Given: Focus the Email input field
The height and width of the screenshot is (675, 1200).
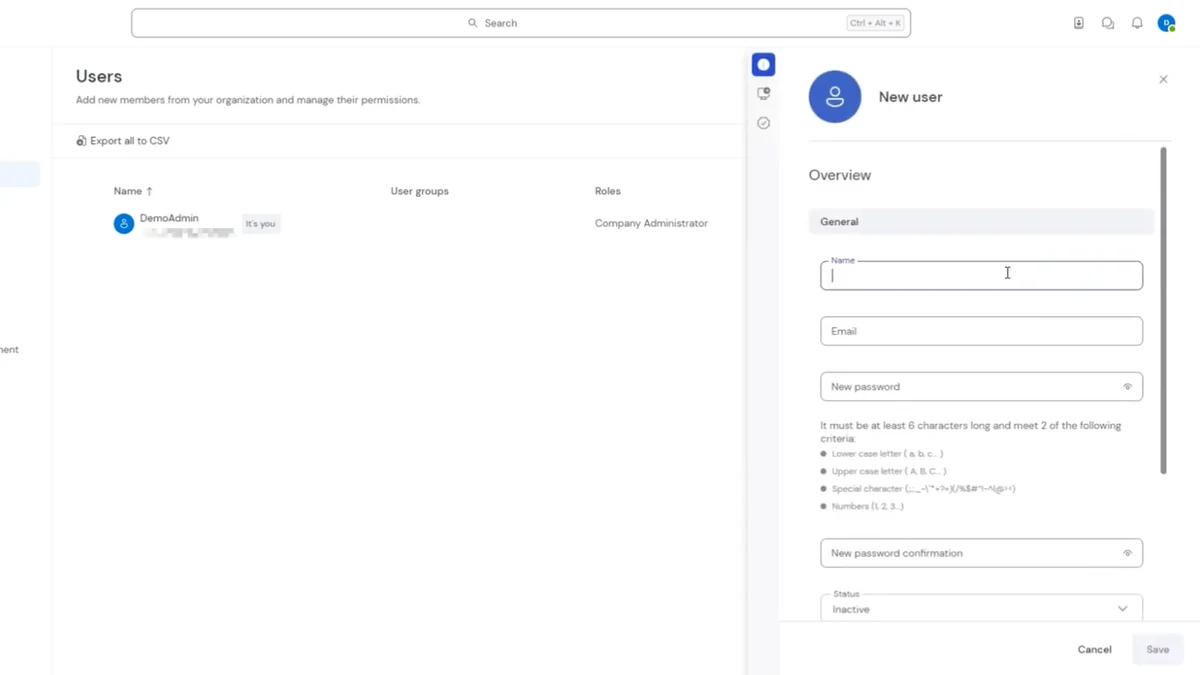Looking at the screenshot, I should pos(981,331).
